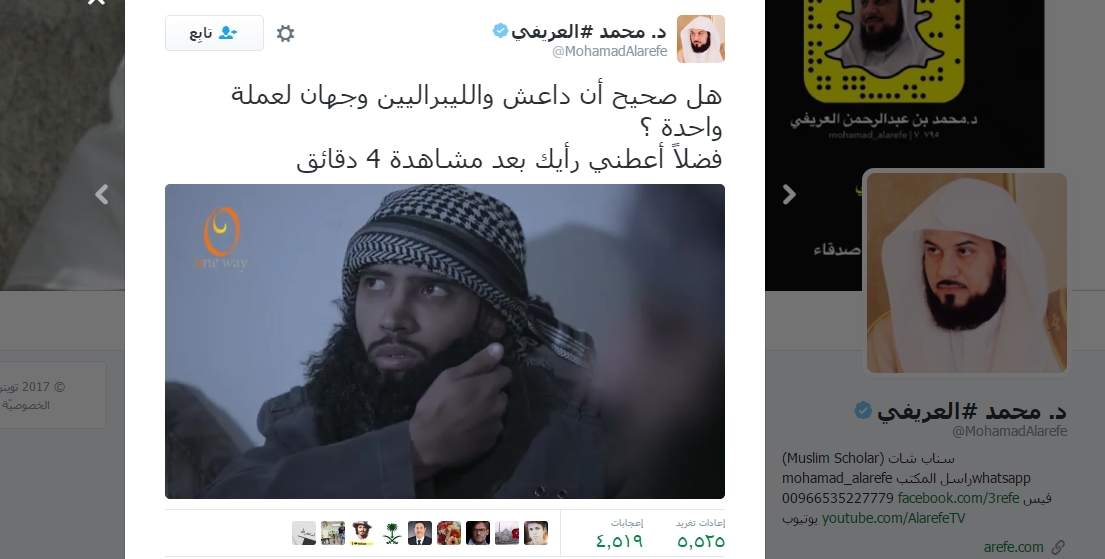Visit the arefe.com website link
Image resolution: width=1105 pixels, height=559 pixels.
[x=1013, y=547]
